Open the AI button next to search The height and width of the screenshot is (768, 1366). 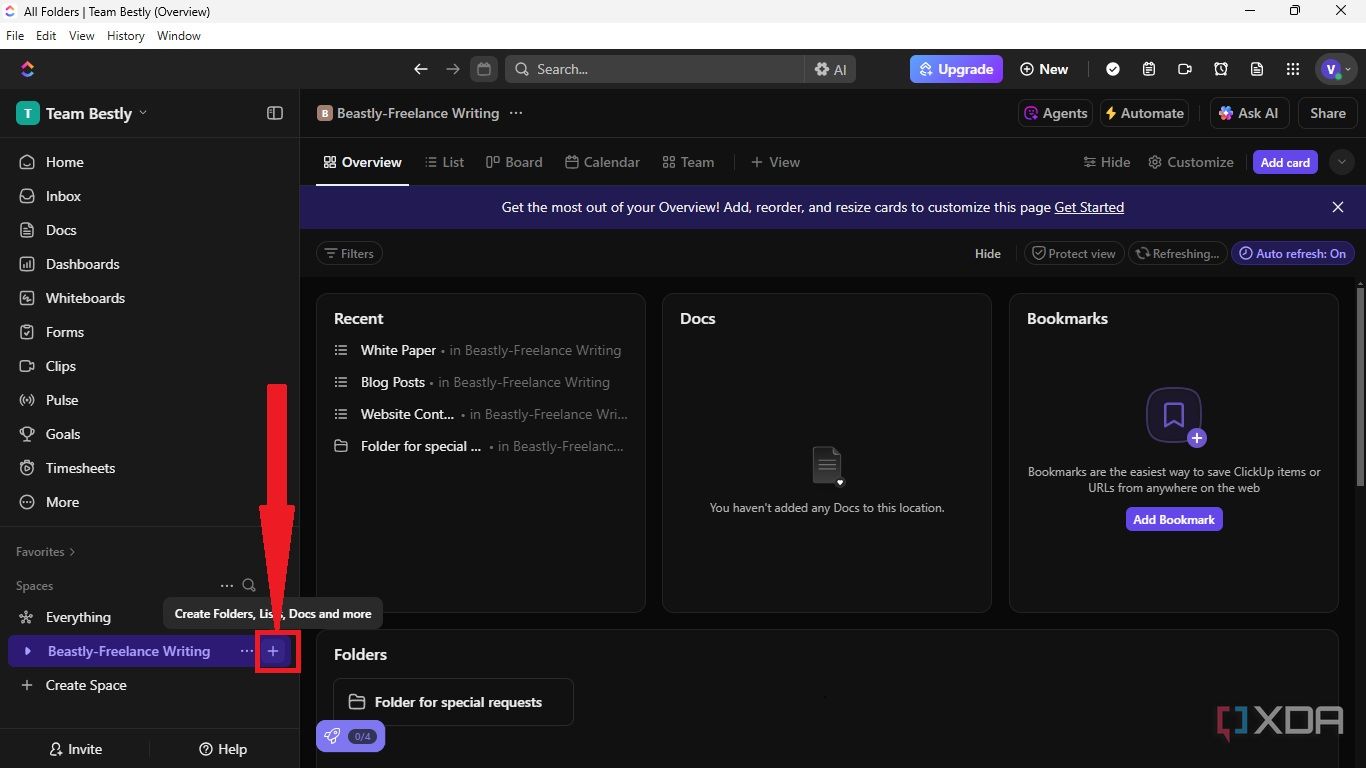(x=830, y=69)
